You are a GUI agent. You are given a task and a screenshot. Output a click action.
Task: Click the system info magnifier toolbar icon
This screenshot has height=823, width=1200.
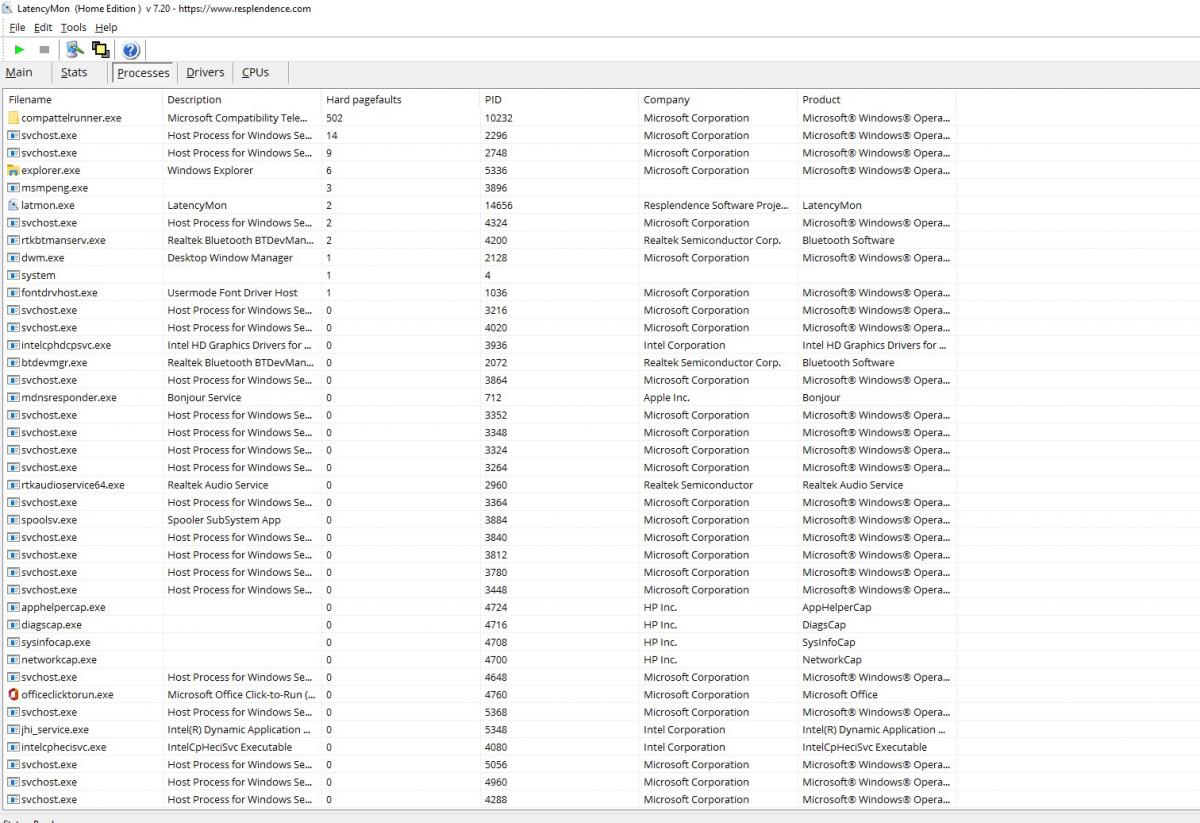(74, 49)
